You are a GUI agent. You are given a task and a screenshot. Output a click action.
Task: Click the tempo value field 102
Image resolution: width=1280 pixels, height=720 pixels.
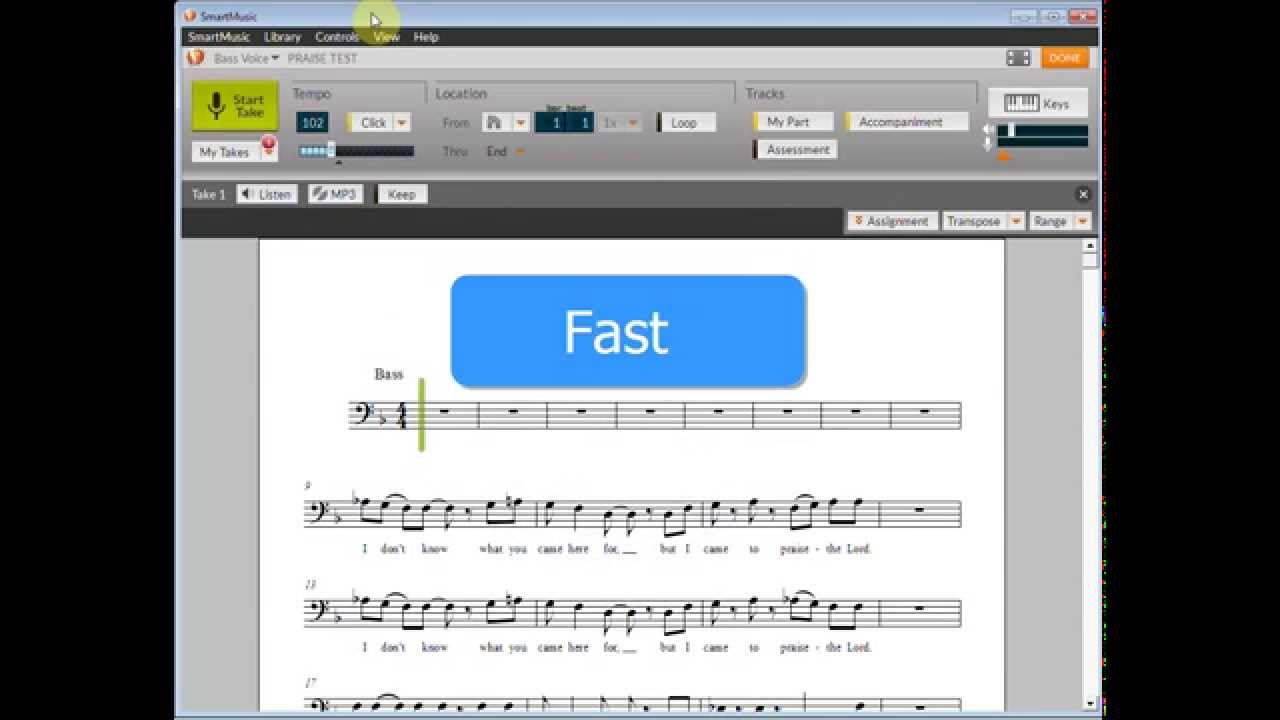pos(312,122)
